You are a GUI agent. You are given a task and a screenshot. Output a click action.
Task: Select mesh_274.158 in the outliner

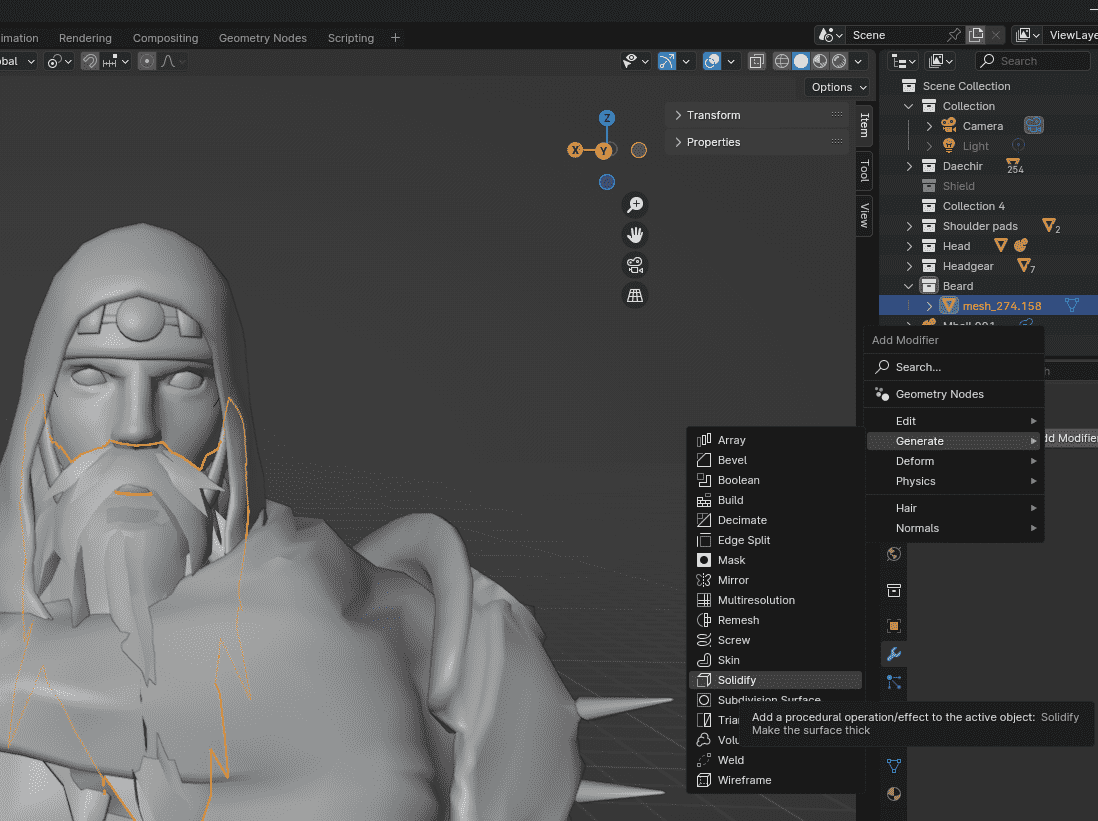[1001, 306]
